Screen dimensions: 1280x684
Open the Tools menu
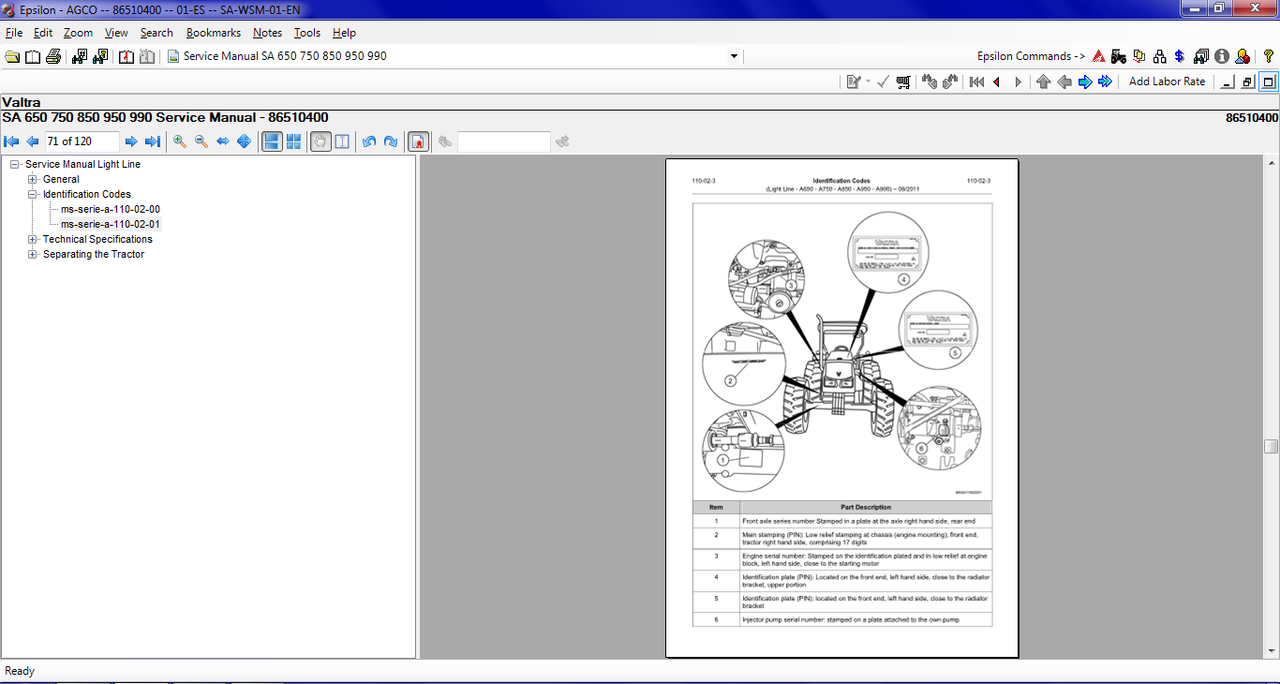coord(307,33)
